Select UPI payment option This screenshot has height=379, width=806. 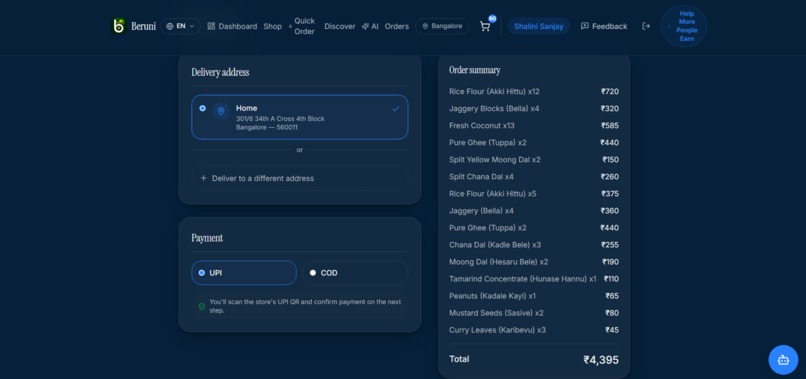(244, 273)
